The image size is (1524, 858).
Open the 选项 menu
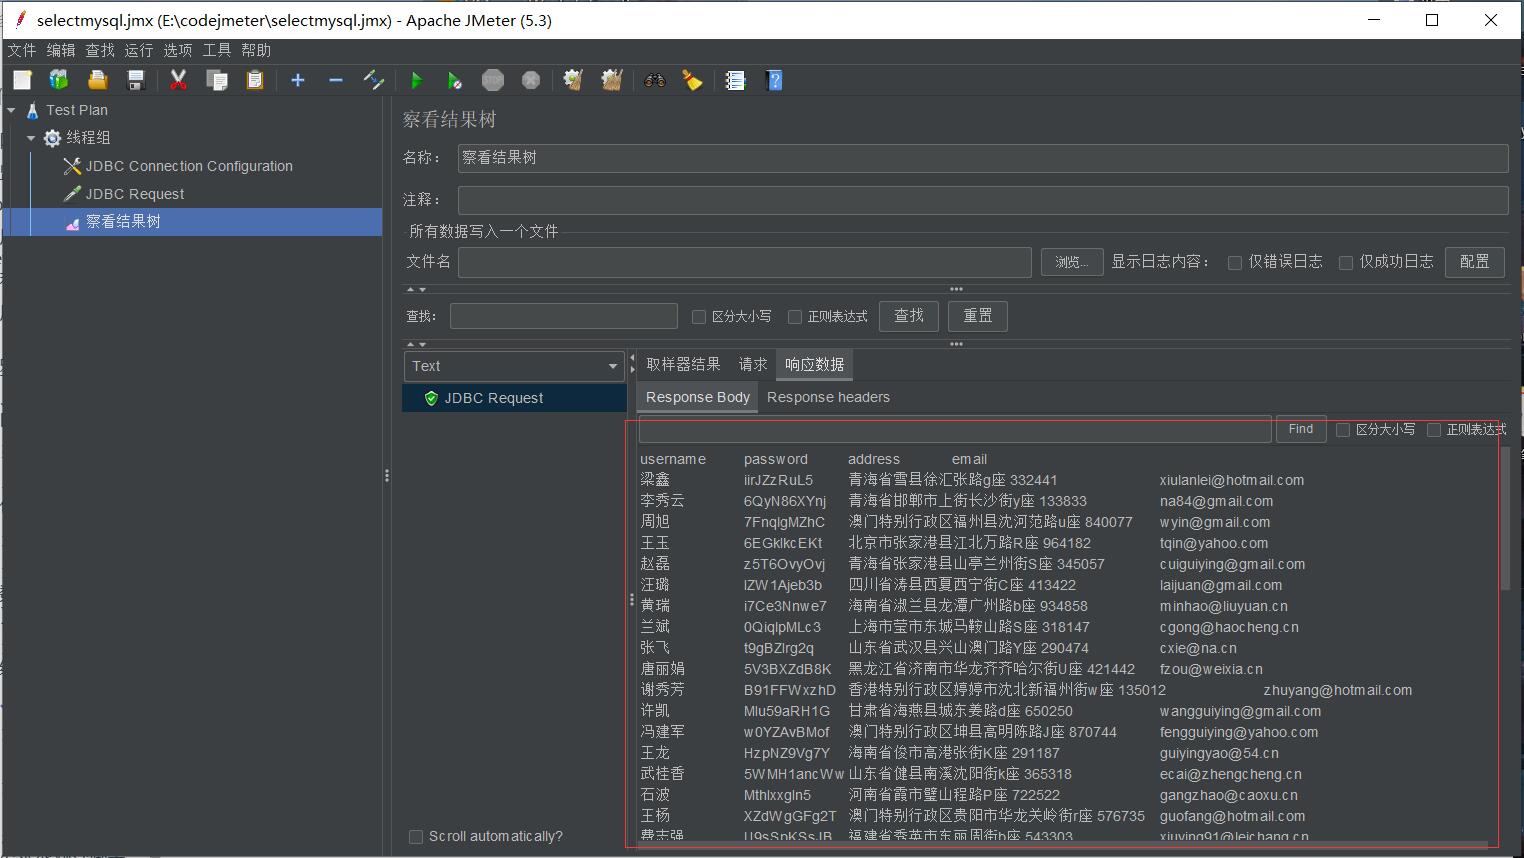[x=178, y=50]
